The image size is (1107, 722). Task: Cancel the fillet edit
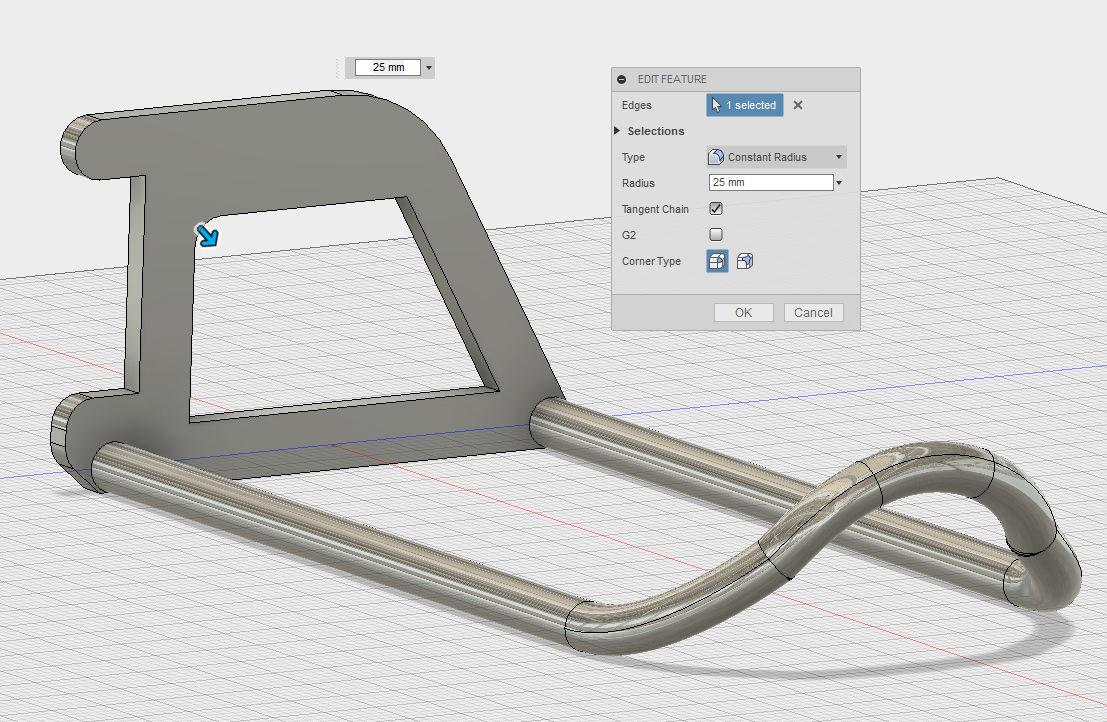click(813, 313)
